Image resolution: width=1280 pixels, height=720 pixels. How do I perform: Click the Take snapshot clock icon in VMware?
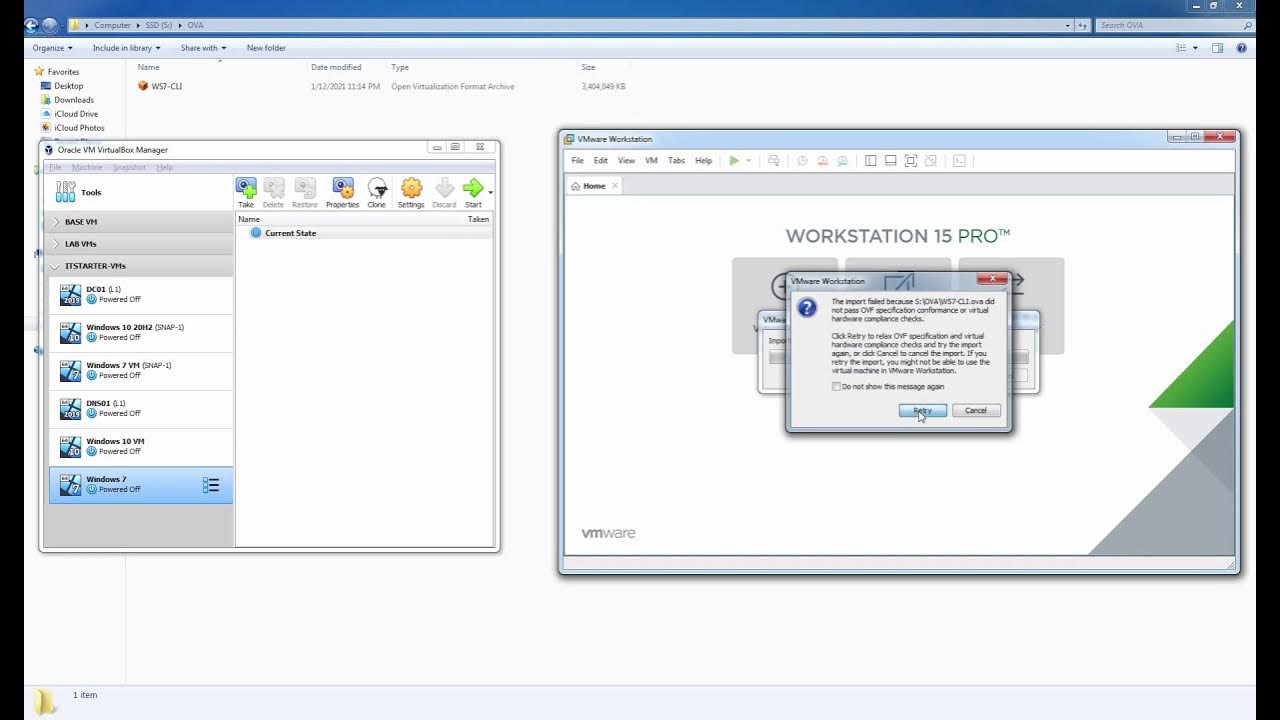pyautogui.click(x=802, y=160)
